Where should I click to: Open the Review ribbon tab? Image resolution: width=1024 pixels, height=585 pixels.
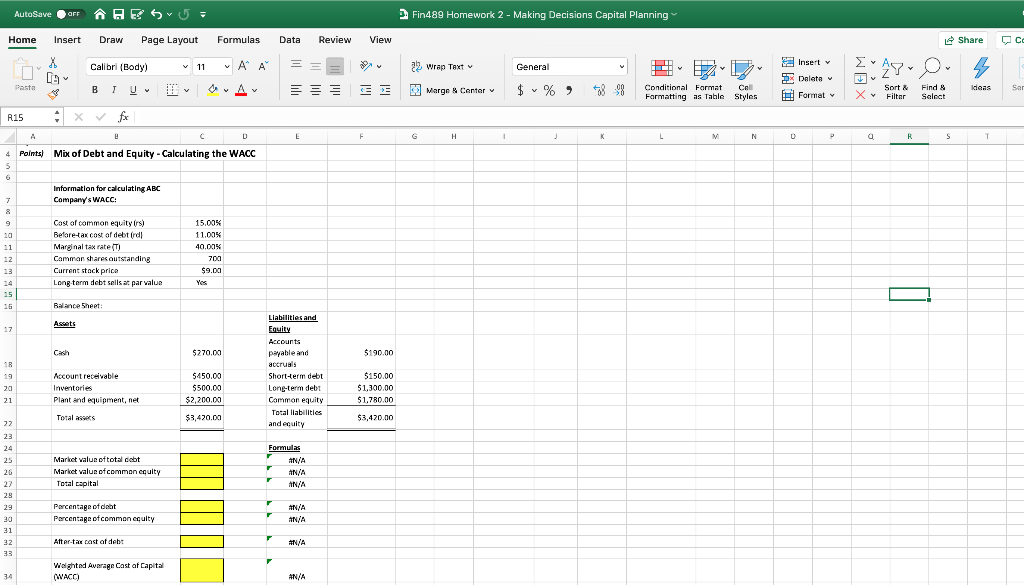(x=335, y=40)
